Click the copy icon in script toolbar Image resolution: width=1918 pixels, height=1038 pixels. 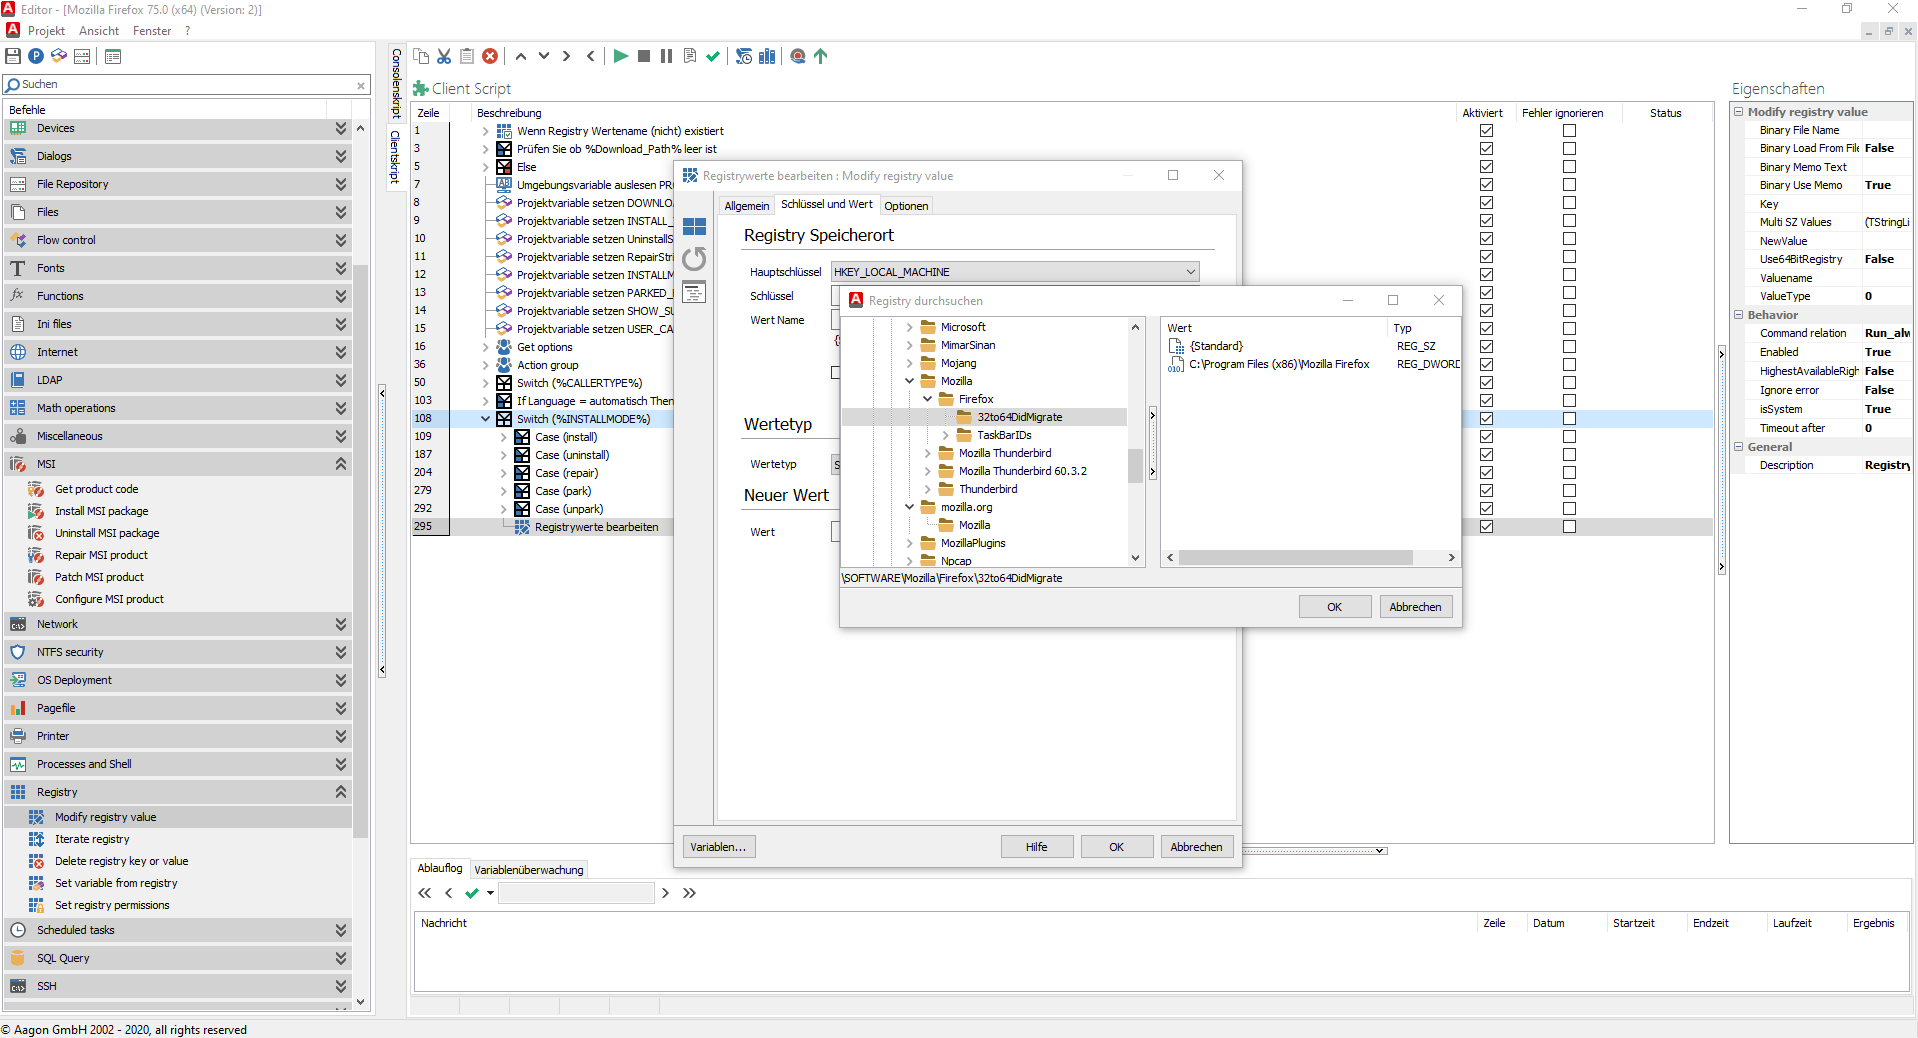pos(421,56)
